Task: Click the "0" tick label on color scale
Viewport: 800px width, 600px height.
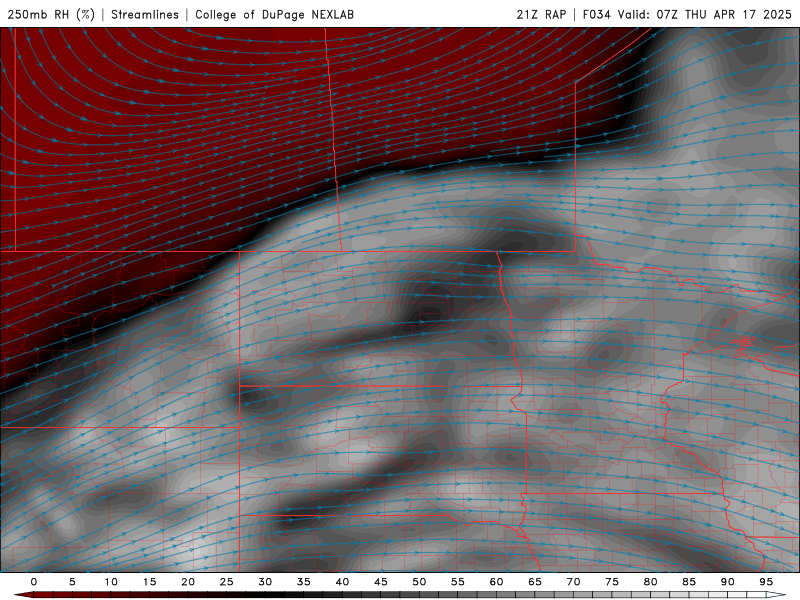Action: 34,582
